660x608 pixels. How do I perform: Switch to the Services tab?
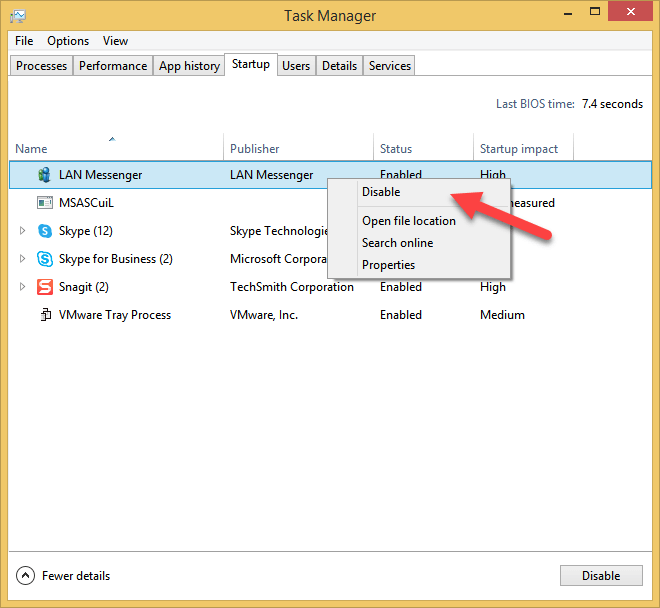pyautogui.click(x=389, y=66)
